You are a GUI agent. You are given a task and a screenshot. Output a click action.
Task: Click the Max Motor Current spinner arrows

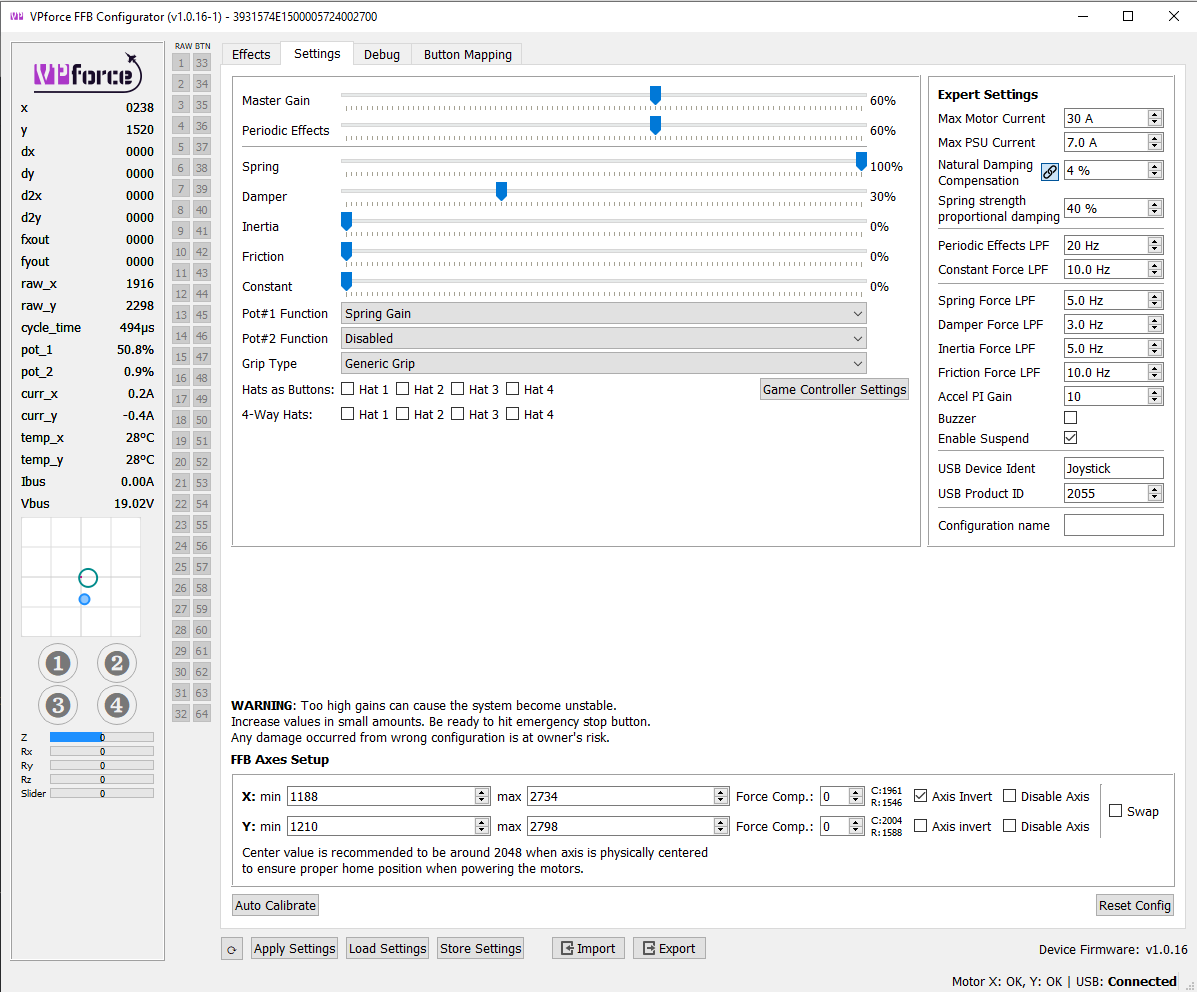[x=1155, y=118]
